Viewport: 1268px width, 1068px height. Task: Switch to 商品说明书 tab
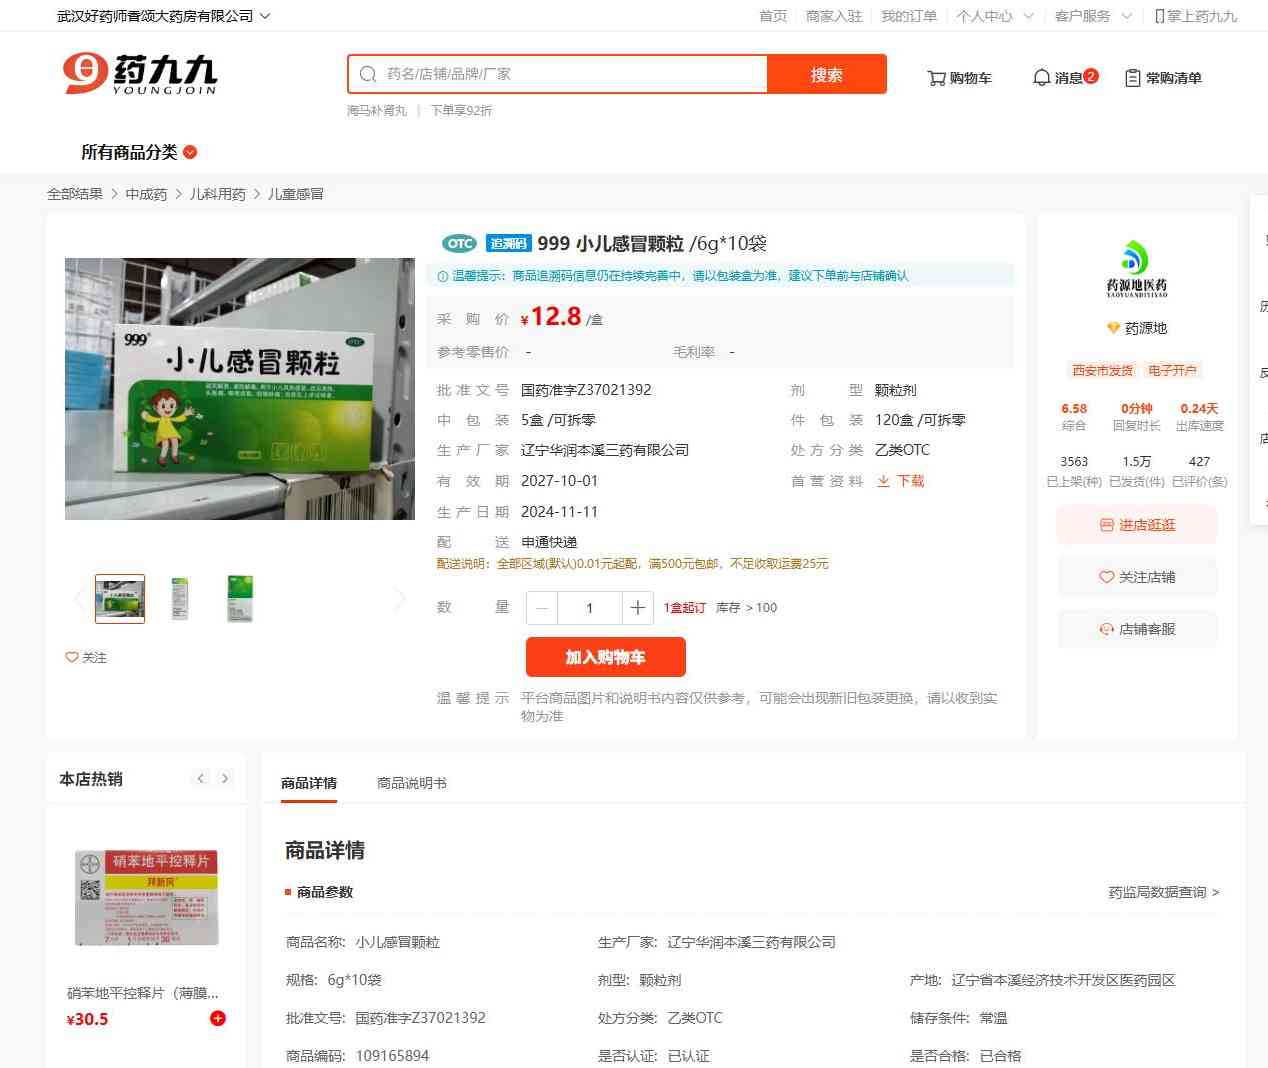coord(411,783)
